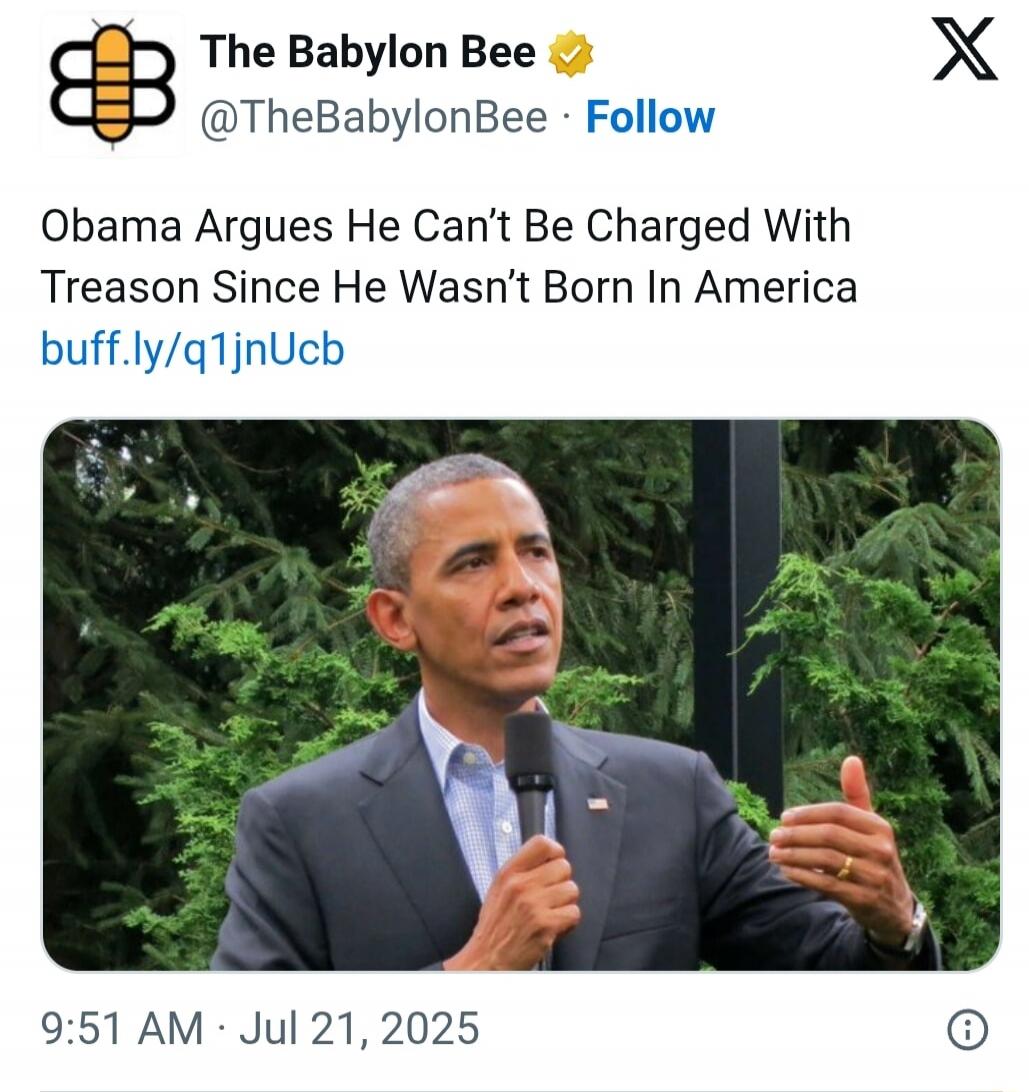Click the flag lapel pin in photo
The image size is (1029, 1092).
[597, 804]
